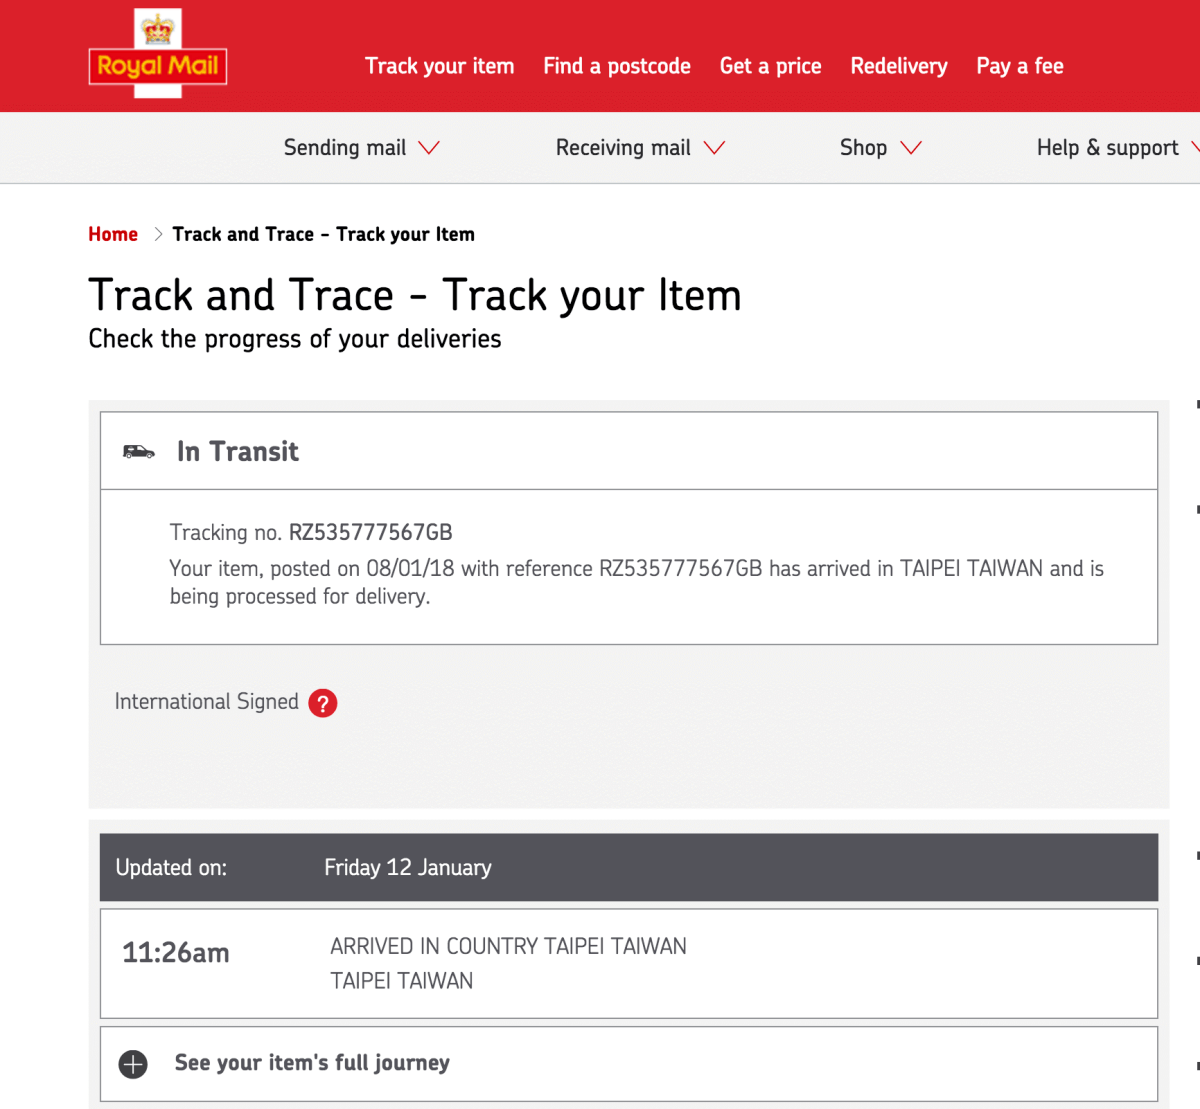Go to Get a price page
1200x1109 pixels.
pyautogui.click(x=770, y=66)
